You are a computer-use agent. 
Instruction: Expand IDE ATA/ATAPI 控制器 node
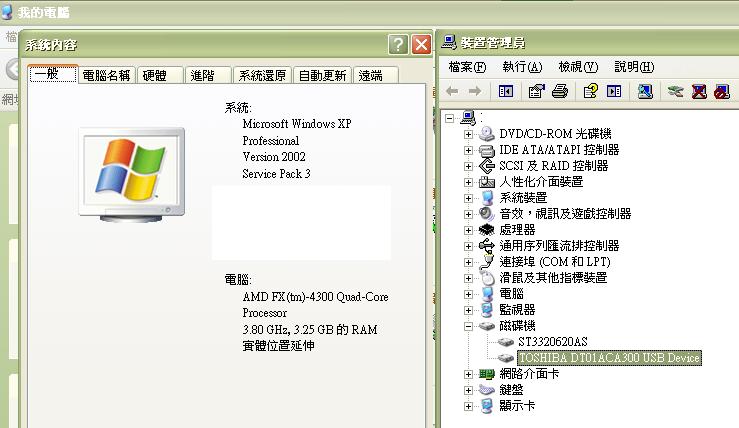tap(468, 150)
